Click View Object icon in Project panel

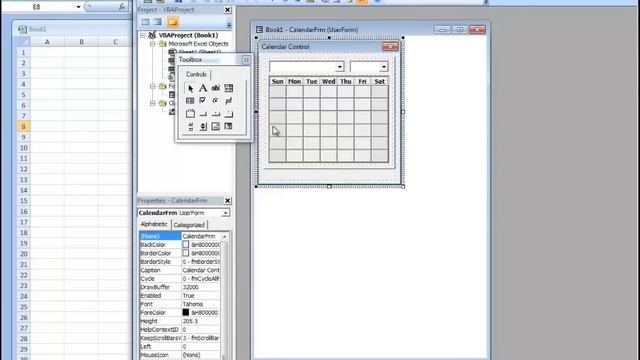pyautogui.click(x=158, y=22)
